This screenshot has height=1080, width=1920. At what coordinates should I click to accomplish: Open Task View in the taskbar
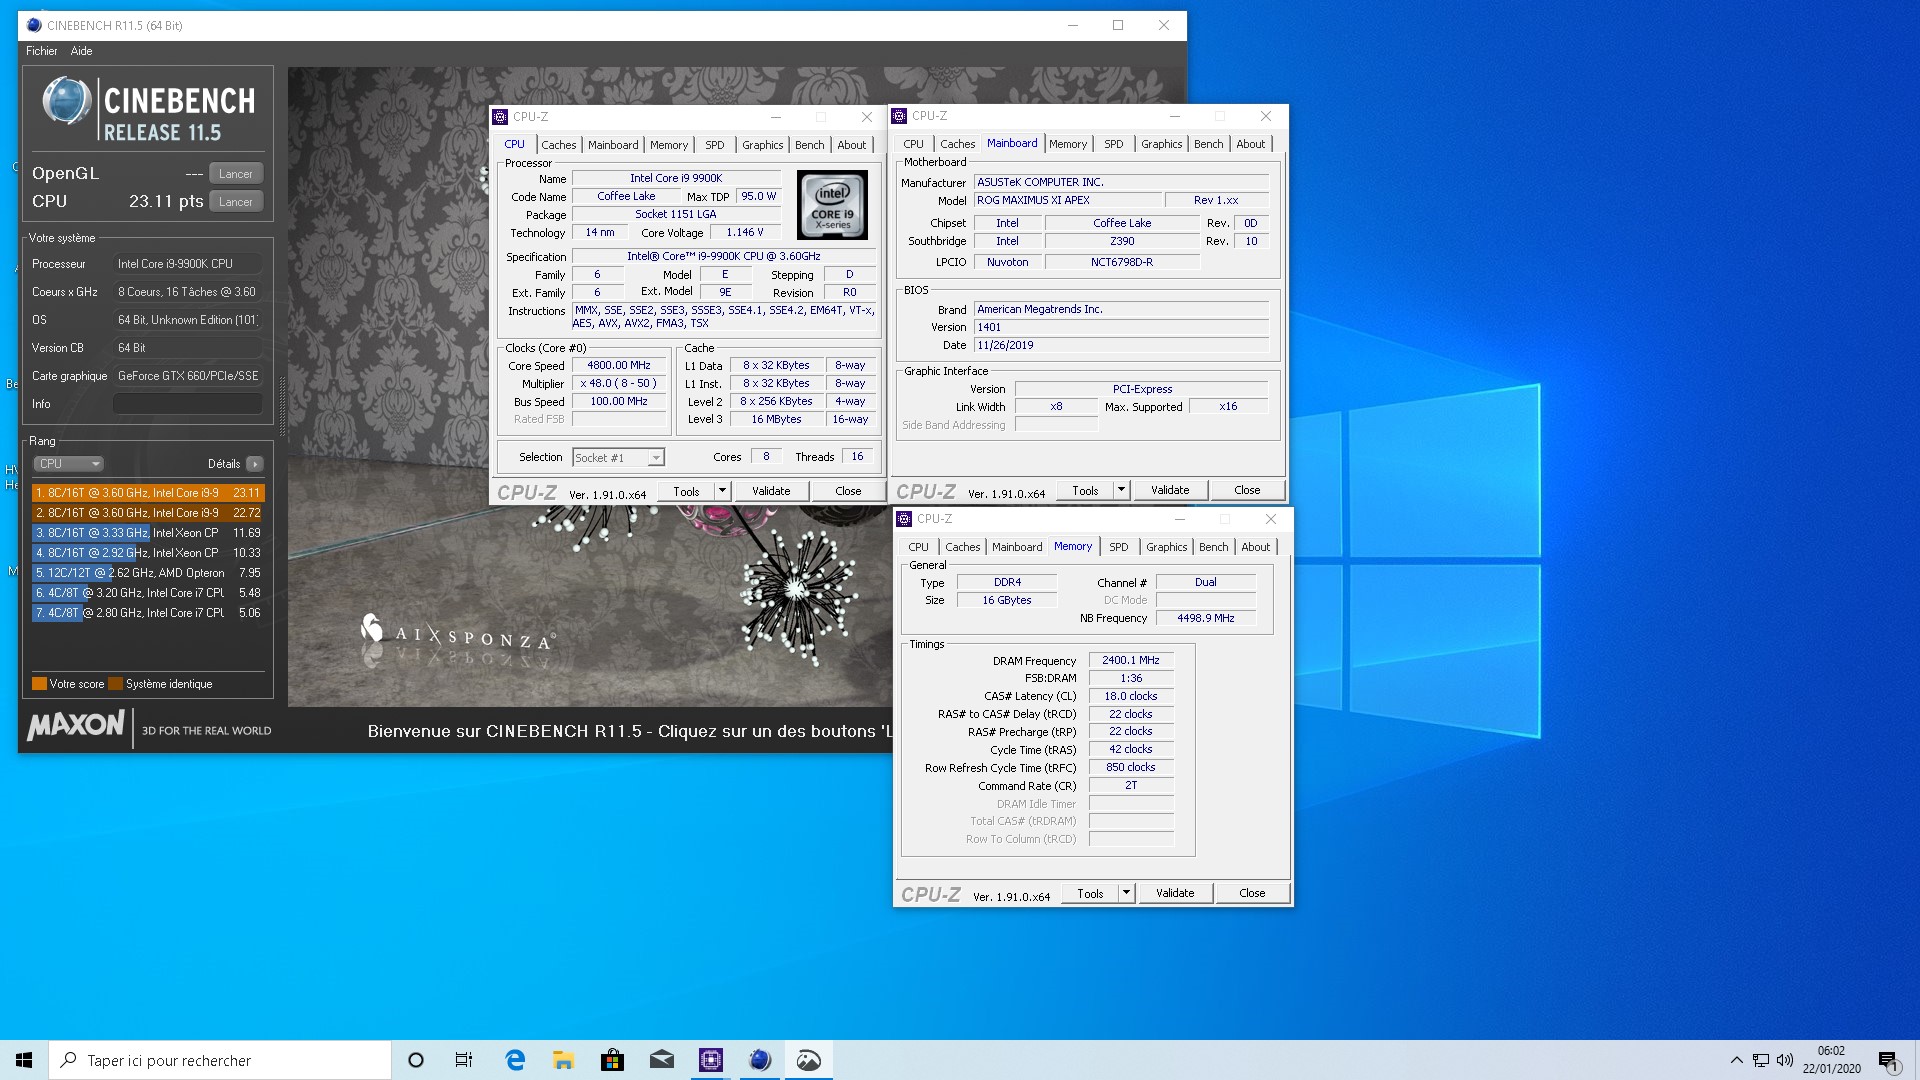[x=464, y=1060]
